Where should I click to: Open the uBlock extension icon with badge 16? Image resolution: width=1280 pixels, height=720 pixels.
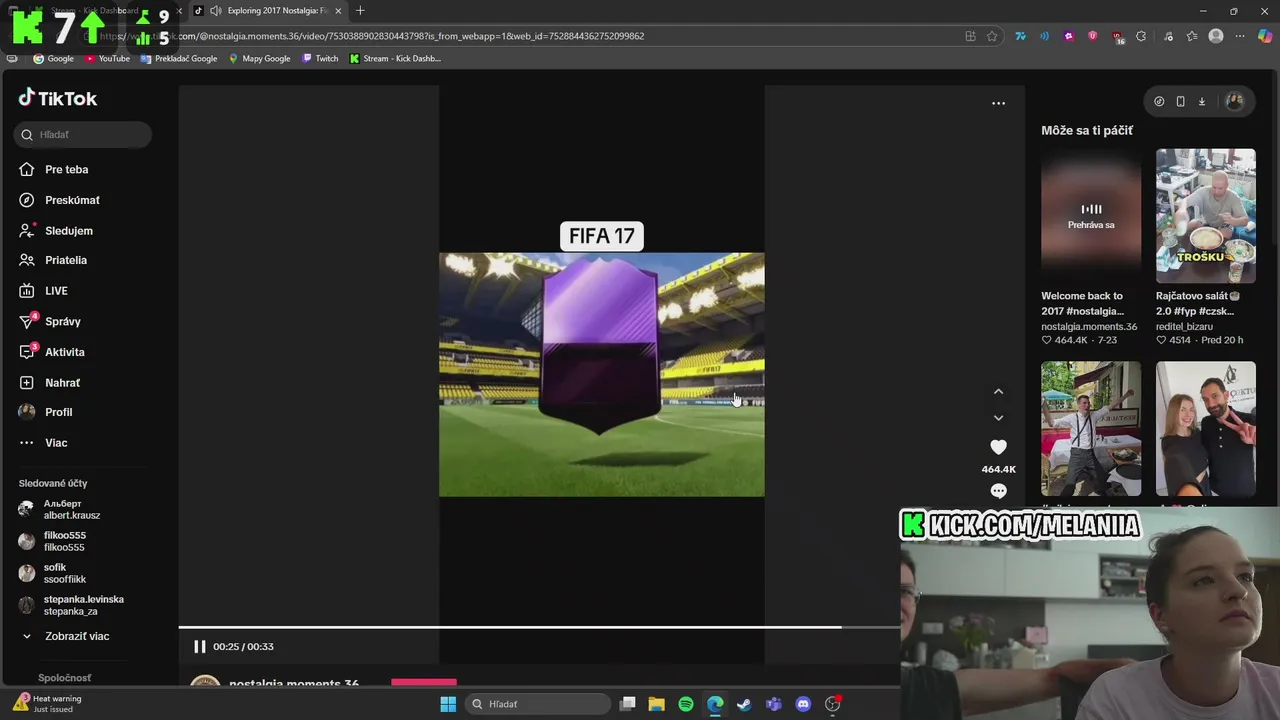point(1117,37)
